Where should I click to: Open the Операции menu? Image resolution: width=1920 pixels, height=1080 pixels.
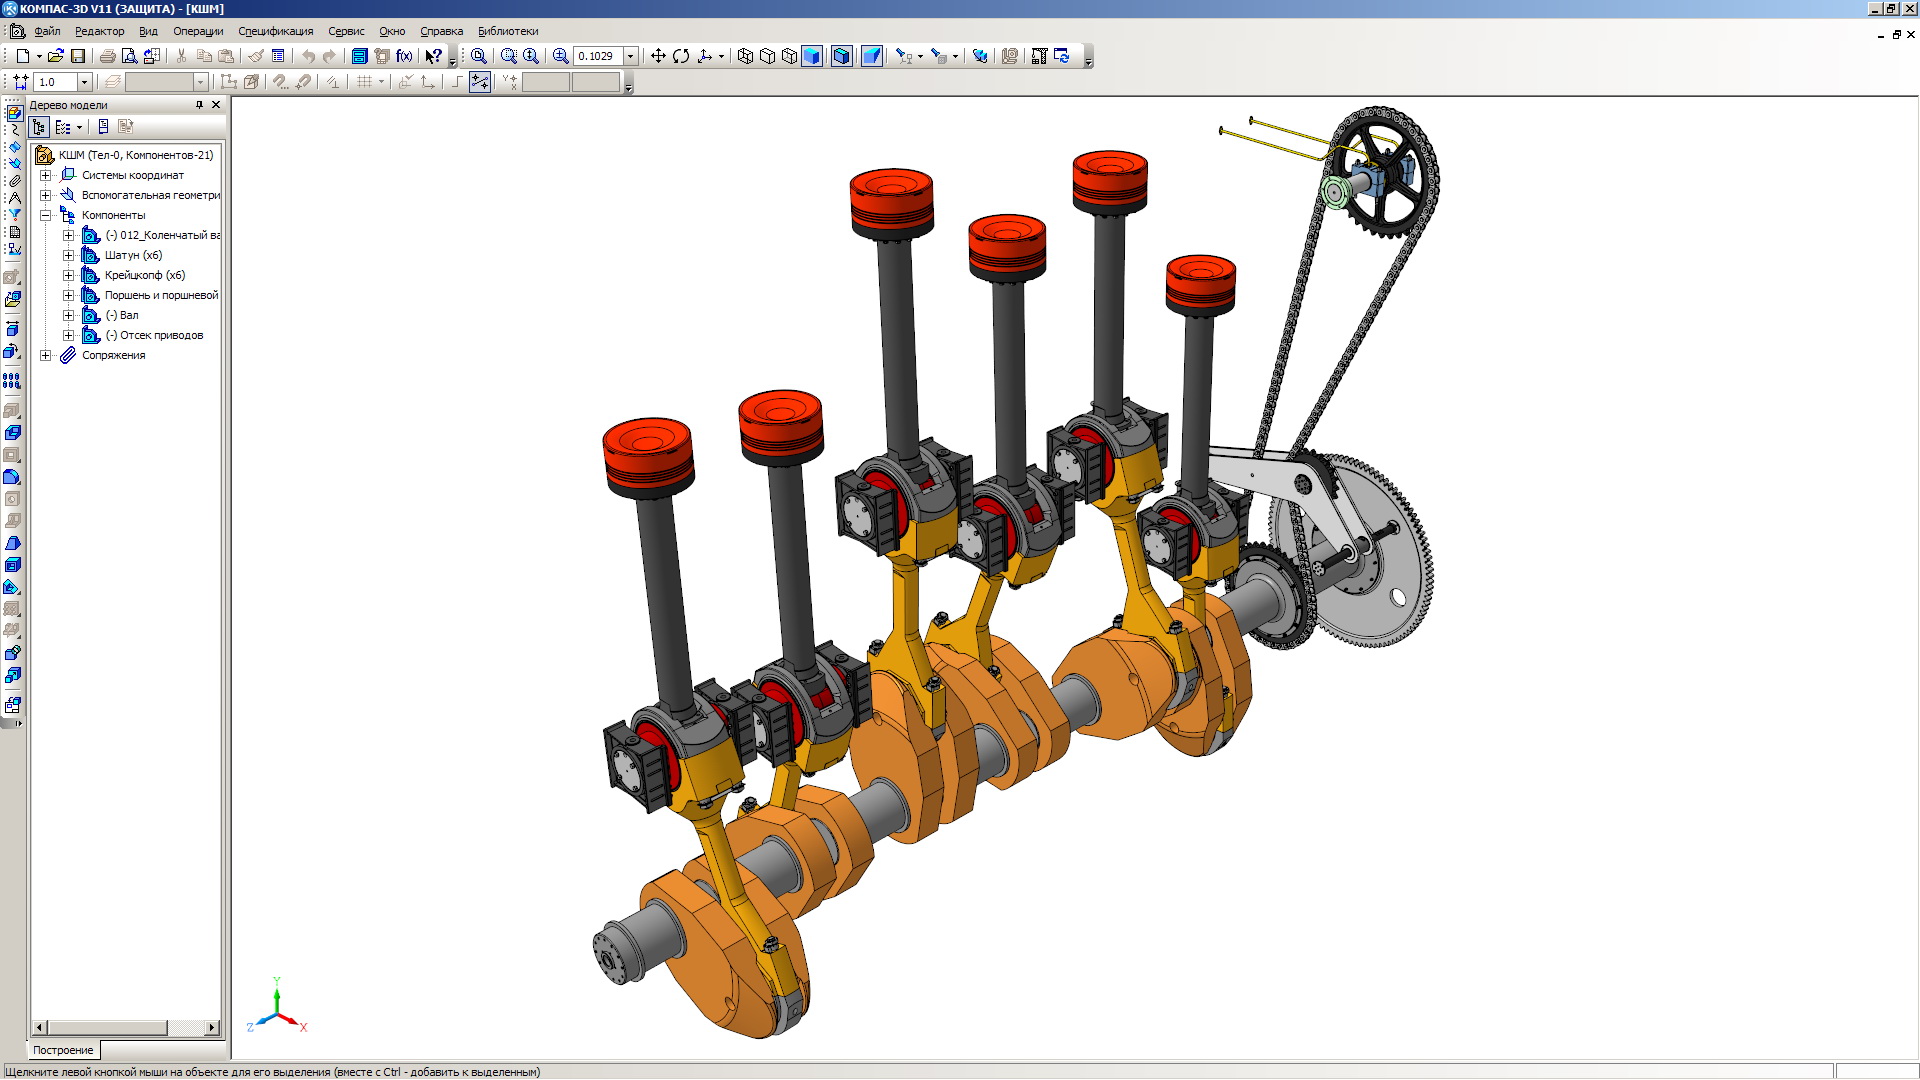coord(198,31)
